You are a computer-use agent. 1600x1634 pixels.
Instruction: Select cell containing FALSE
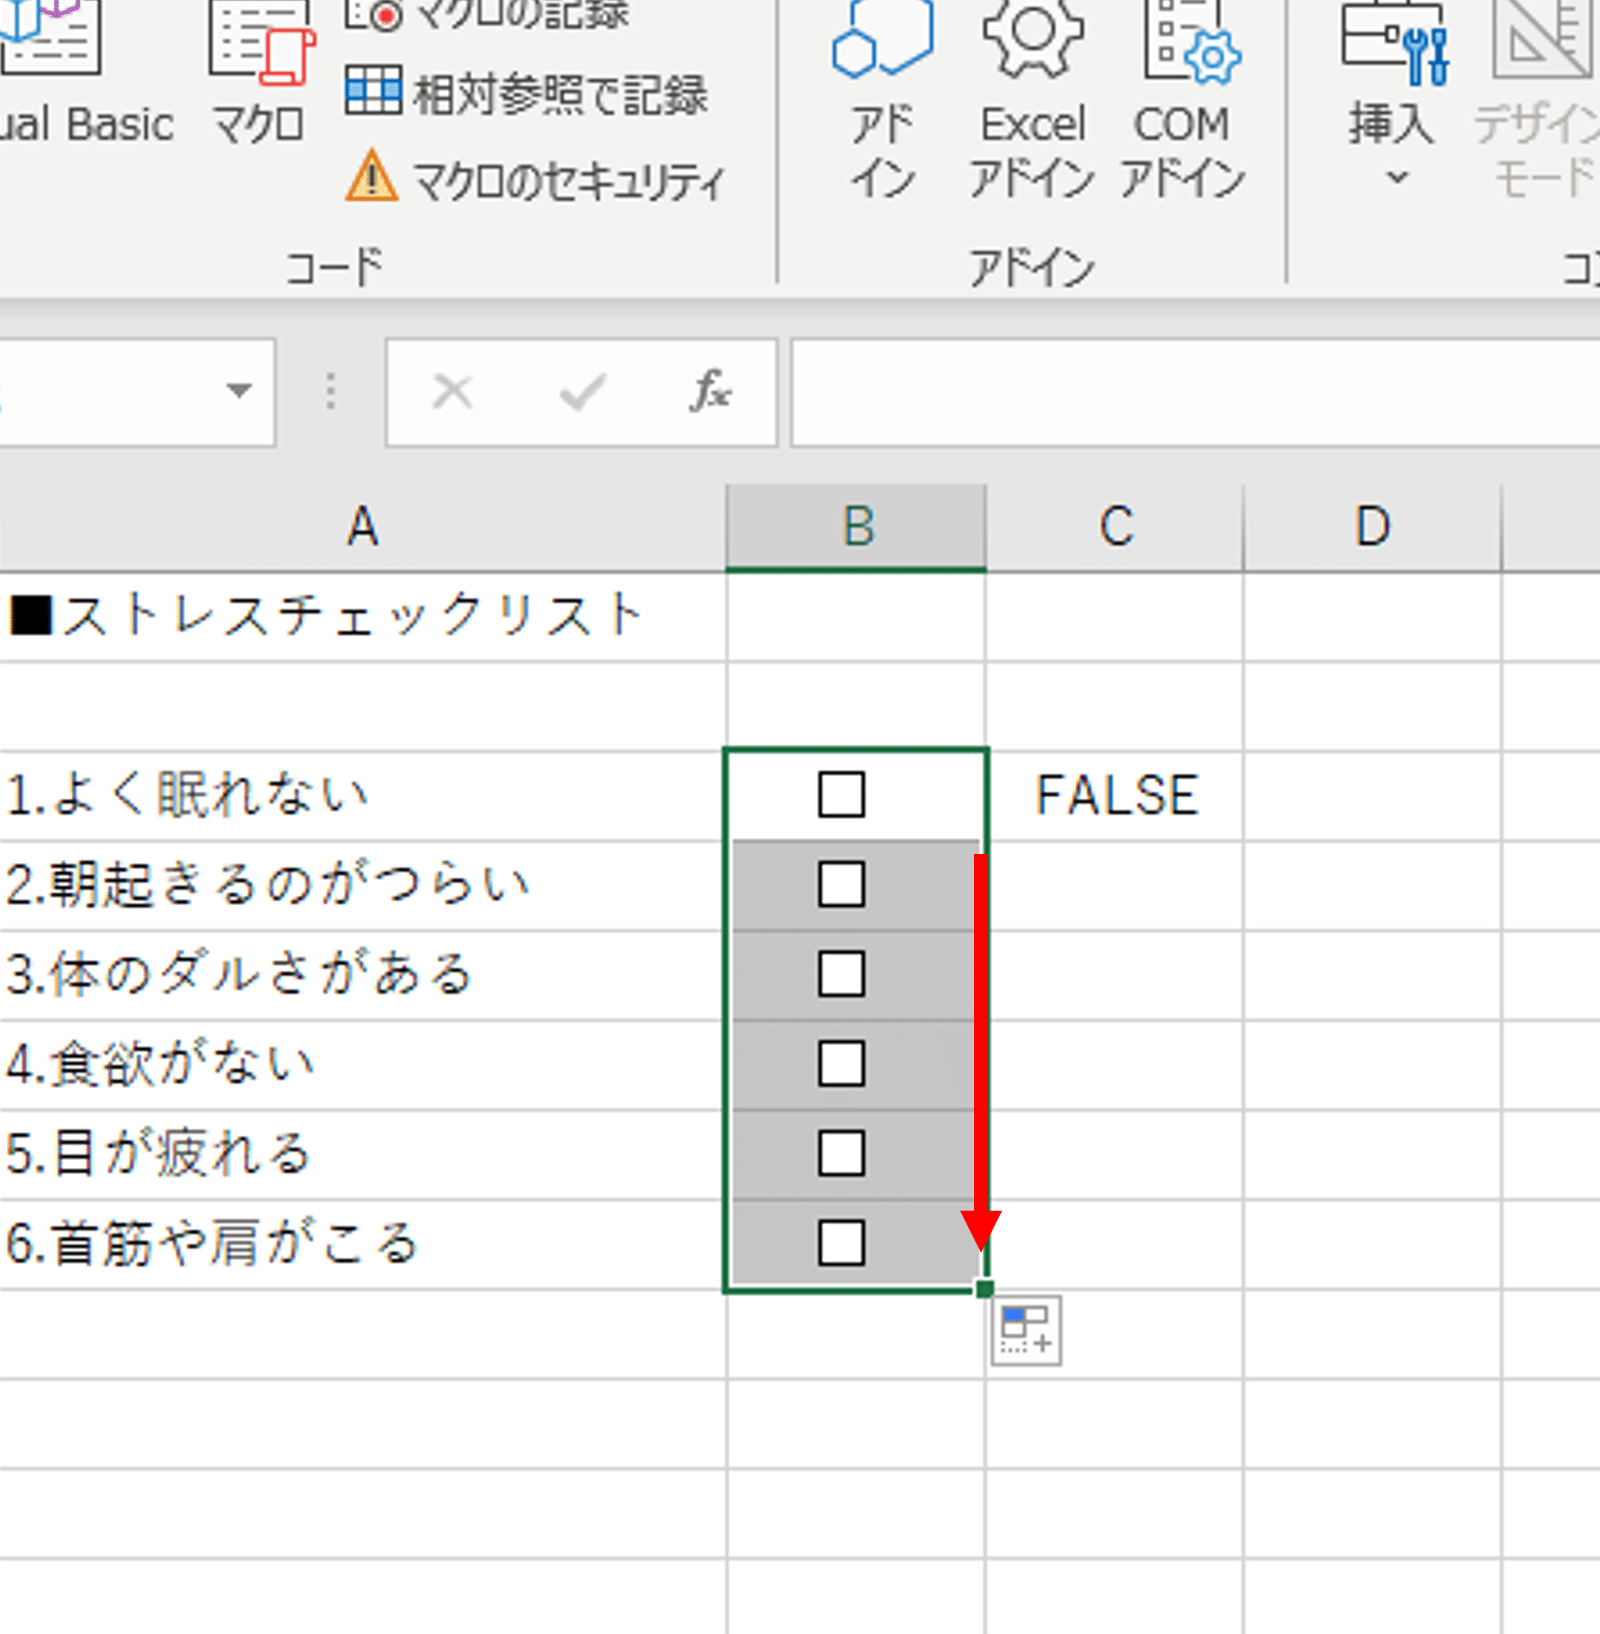coord(1115,796)
